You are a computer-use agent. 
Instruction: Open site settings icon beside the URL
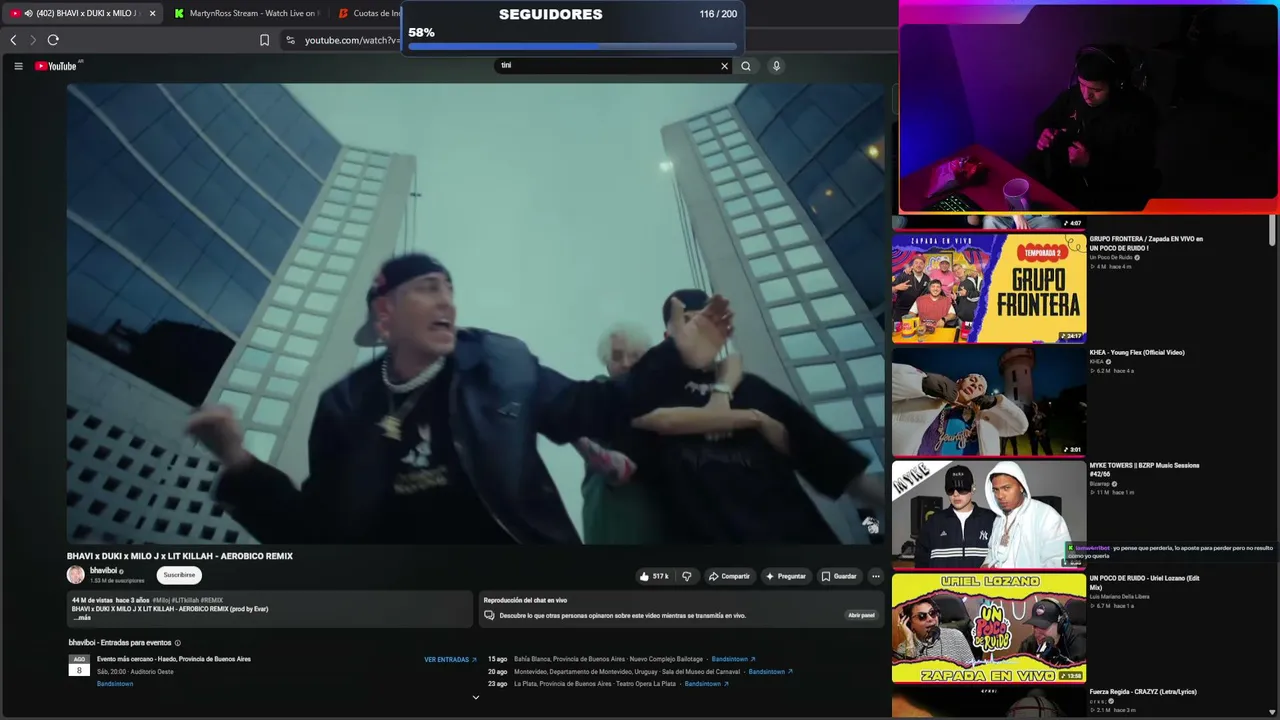290,40
